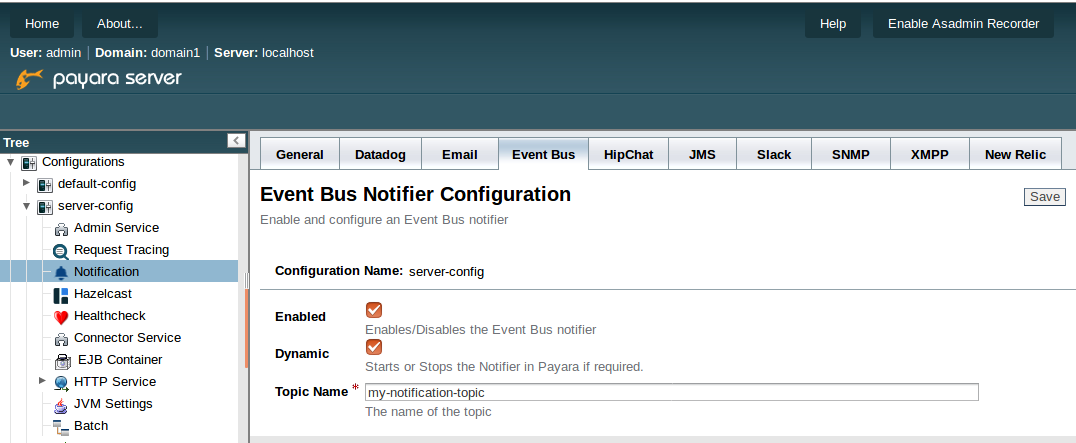Click the 'server-config' configuration name value

(446, 272)
